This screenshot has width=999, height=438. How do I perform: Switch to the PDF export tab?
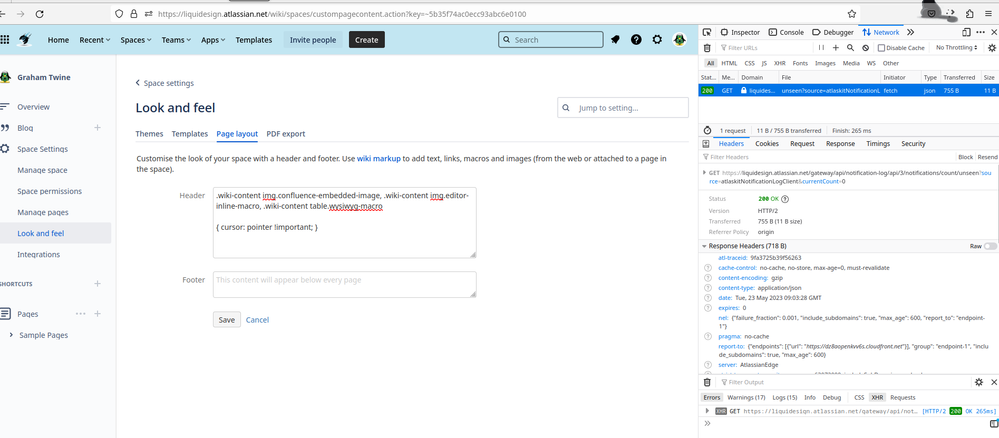click(285, 134)
